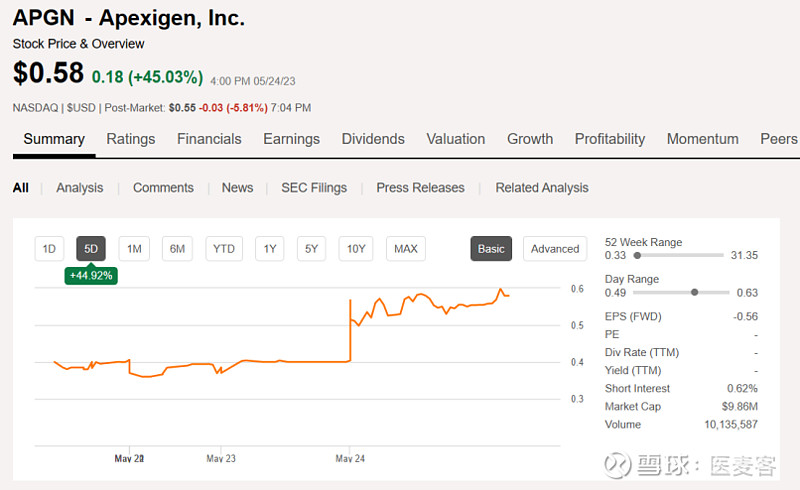Filter feed by Analysis
800x490 pixels.
point(79,188)
